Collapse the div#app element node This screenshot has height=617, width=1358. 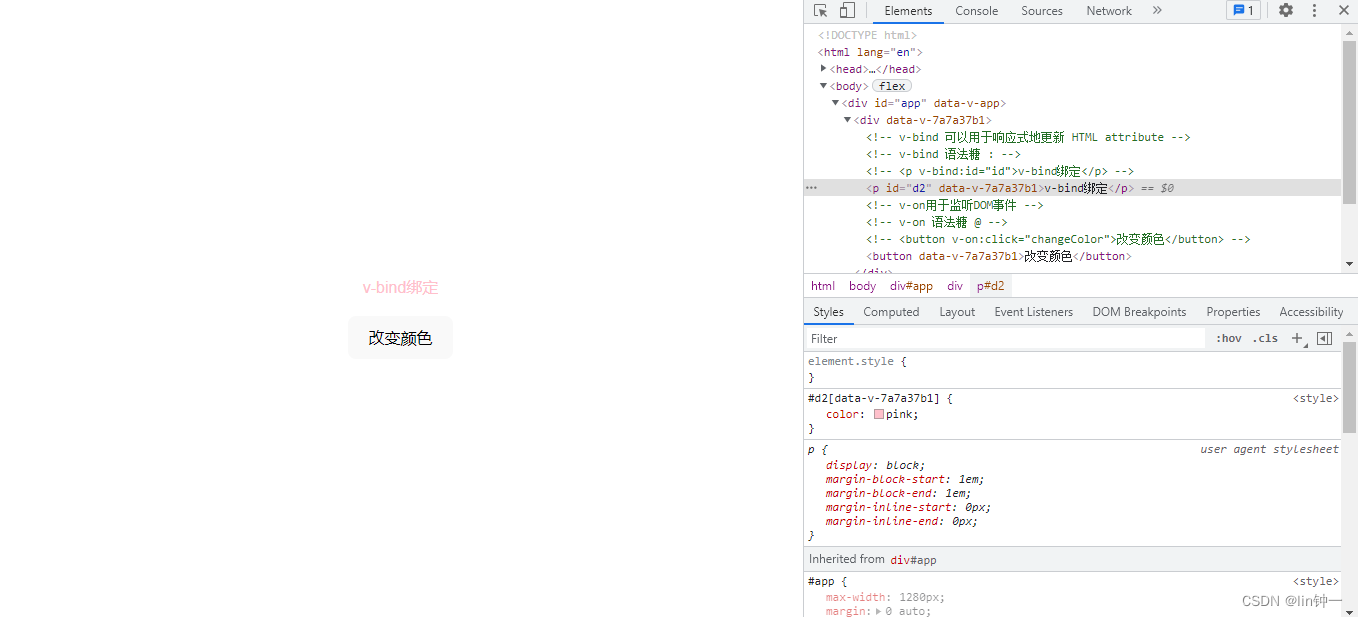click(x=835, y=103)
